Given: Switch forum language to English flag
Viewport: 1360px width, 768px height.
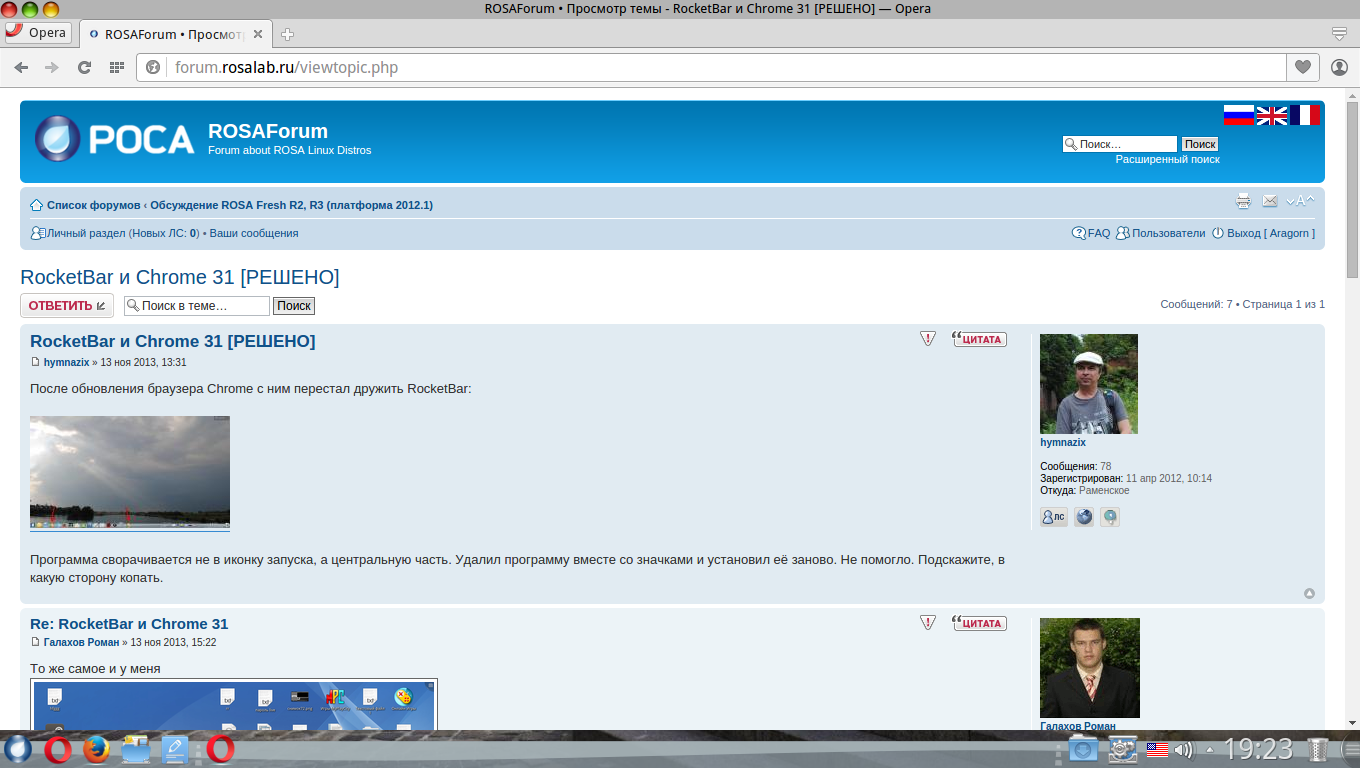Looking at the screenshot, I should (x=1271, y=115).
